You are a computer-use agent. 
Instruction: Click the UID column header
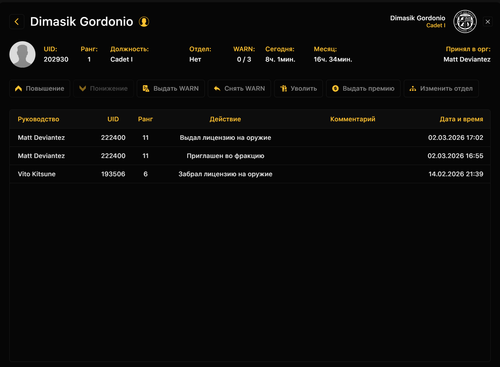pyautogui.click(x=113, y=119)
